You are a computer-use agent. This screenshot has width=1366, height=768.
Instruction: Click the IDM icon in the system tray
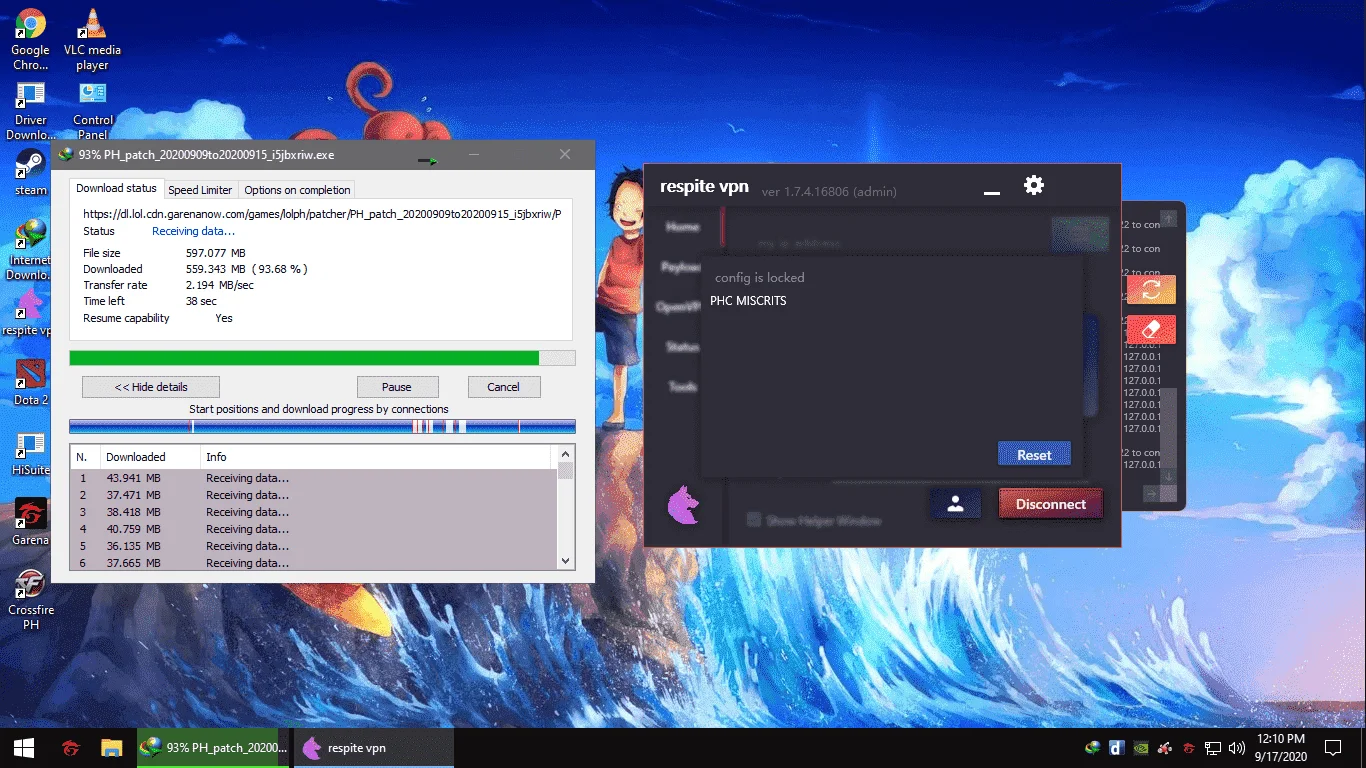pyautogui.click(x=1093, y=747)
